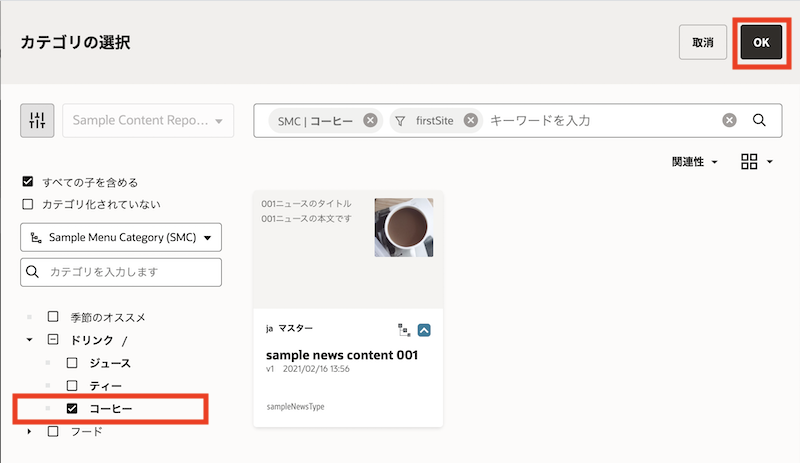This screenshot has width=800, height=463.
Task: Click the 001ニュースのタイトル preview text
Action: click(x=306, y=204)
